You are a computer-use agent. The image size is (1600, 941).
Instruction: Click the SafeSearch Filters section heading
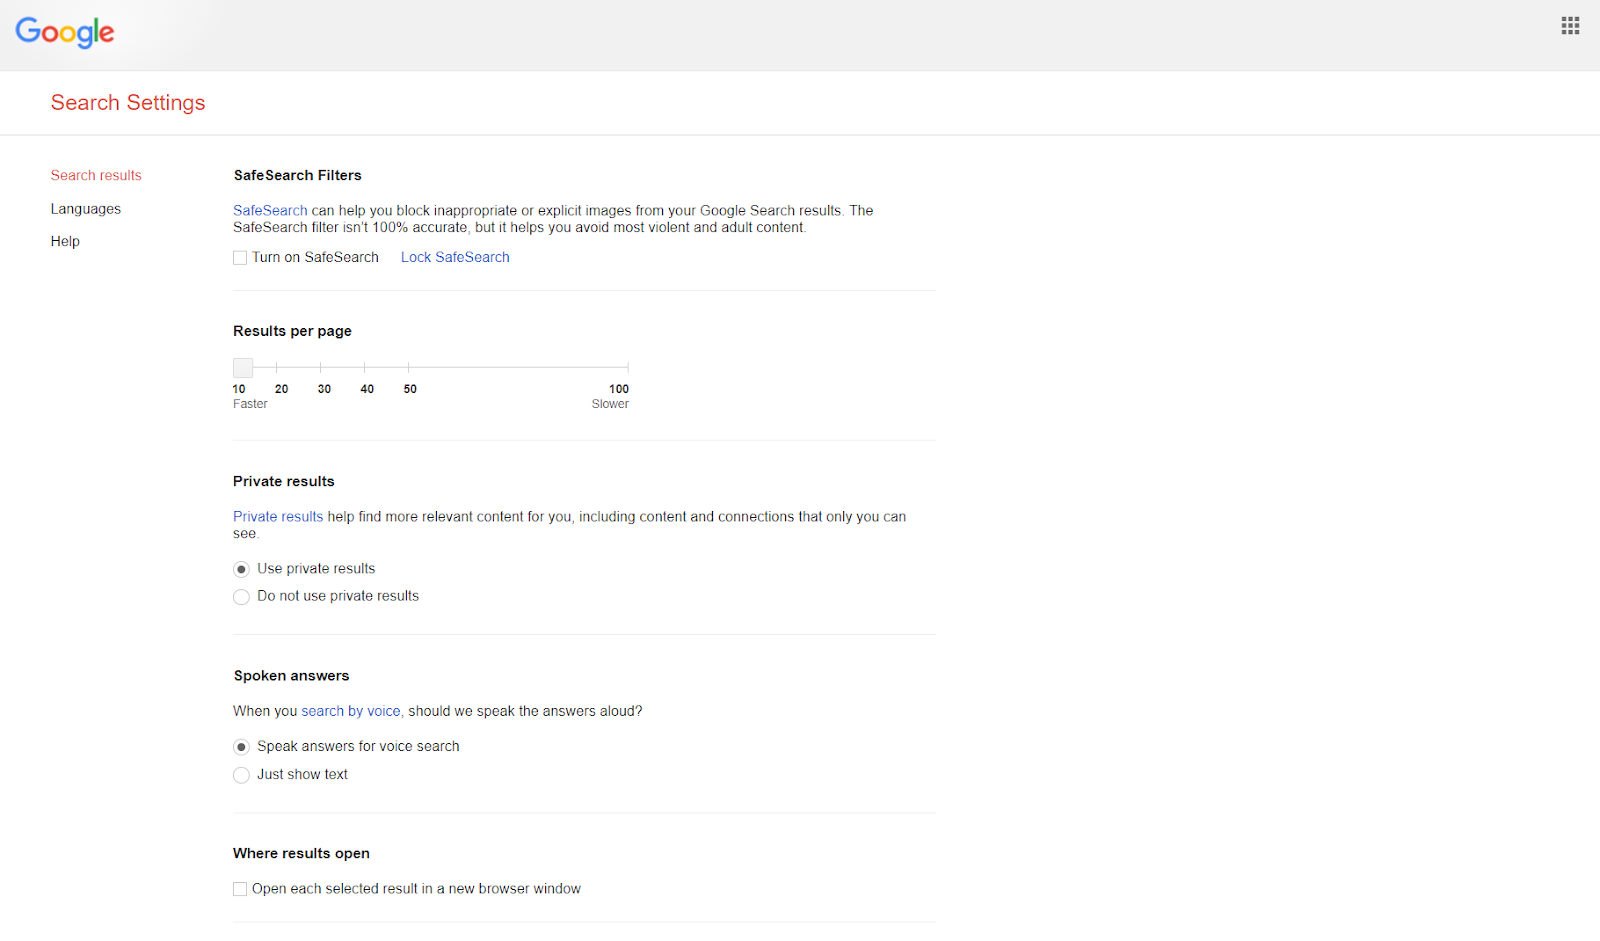pos(298,175)
